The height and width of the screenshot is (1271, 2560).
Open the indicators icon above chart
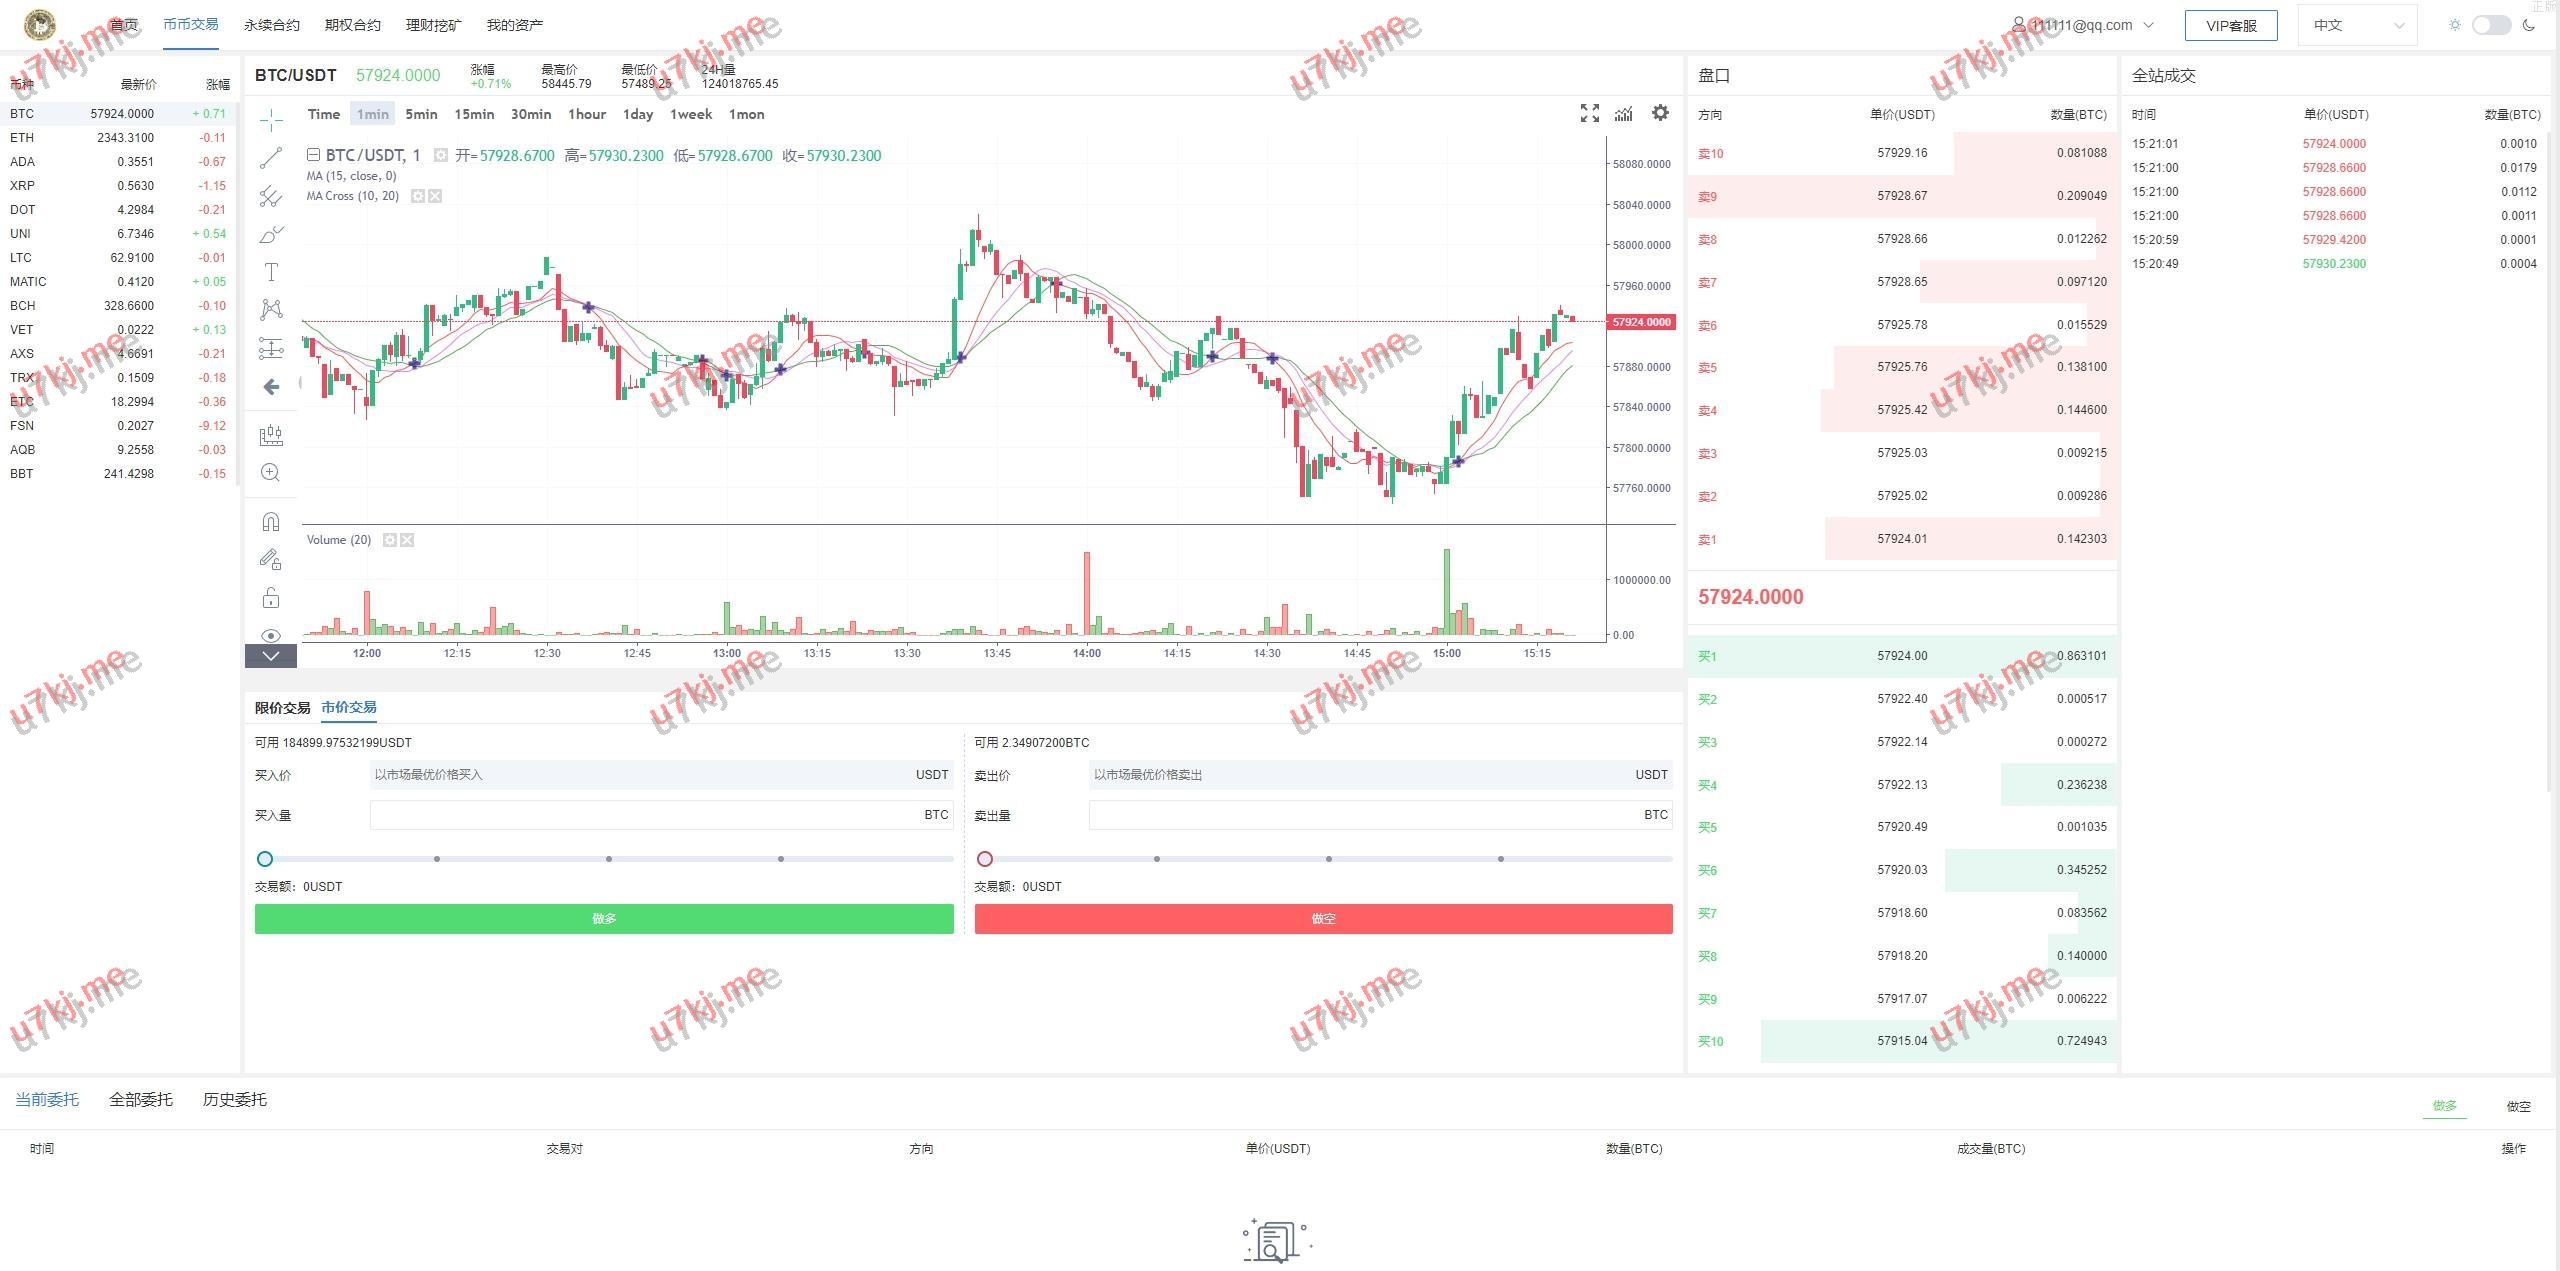click(x=1624, y=114)
